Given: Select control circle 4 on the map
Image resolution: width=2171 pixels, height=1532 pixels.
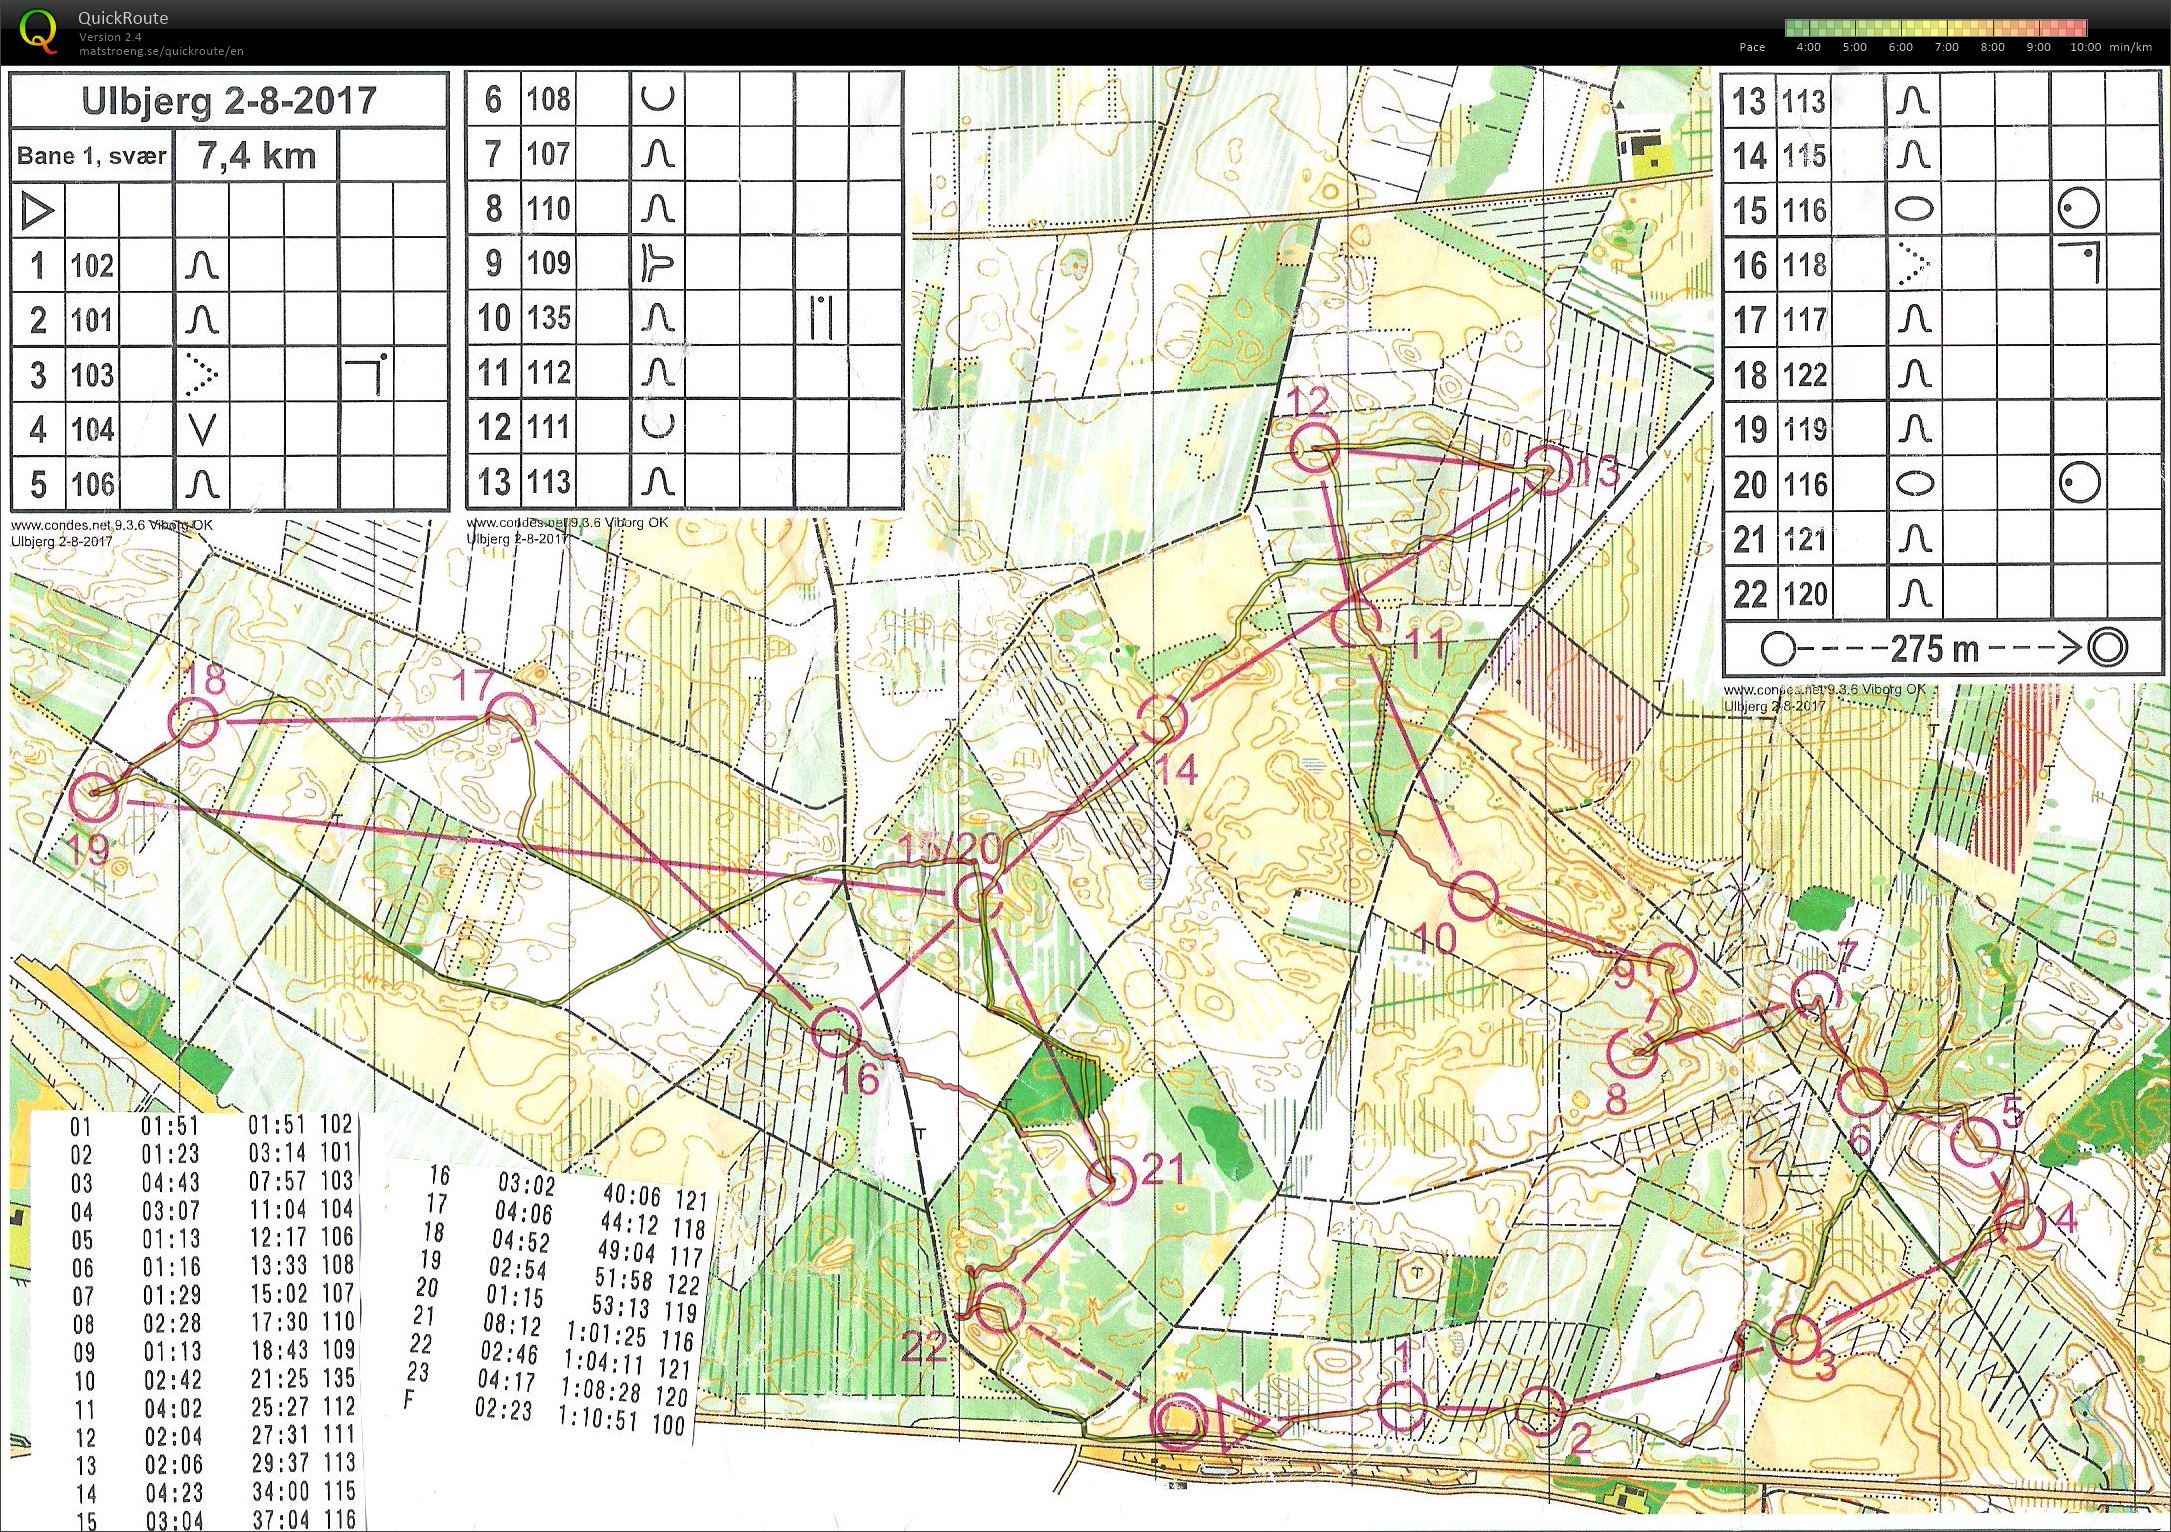Looking at the screenshot, I should pyautogui.click(x=2020, y=1226).
